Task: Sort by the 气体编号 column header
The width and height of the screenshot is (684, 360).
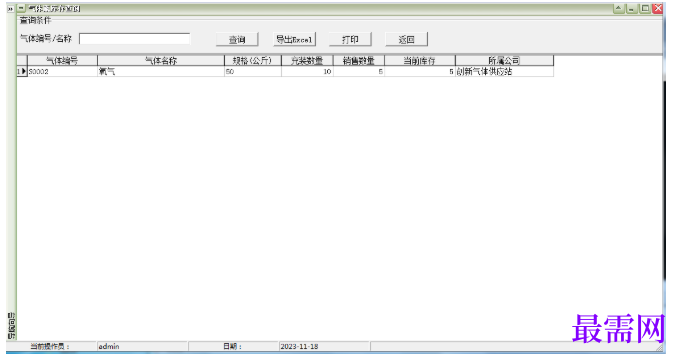Action: tap(62, 61)
